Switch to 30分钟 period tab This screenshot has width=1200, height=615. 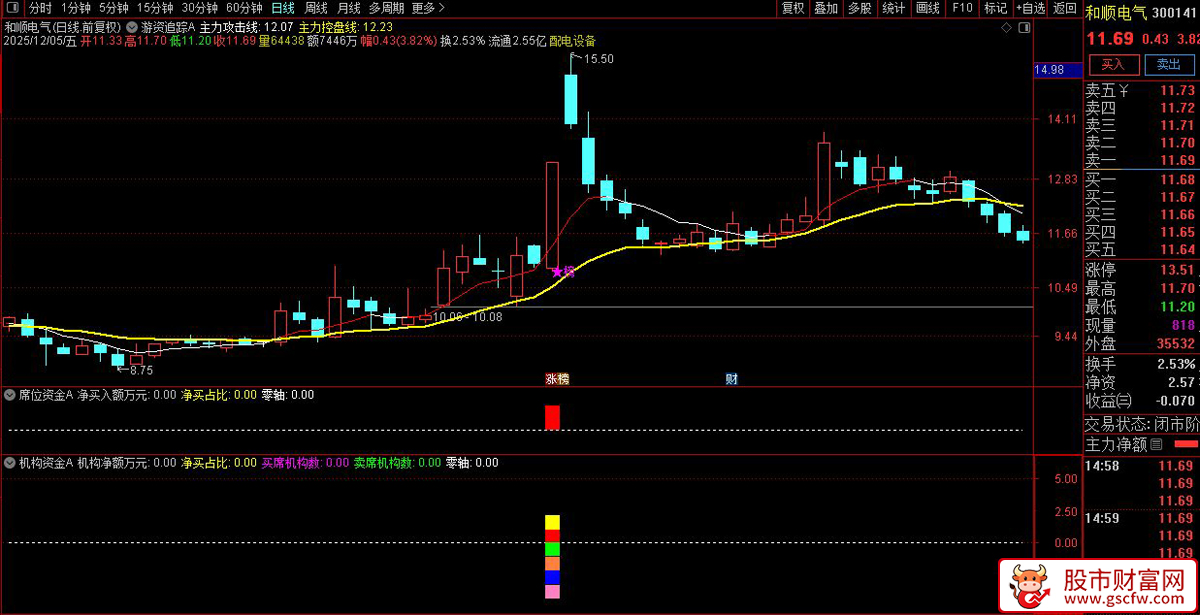[199, 8]
